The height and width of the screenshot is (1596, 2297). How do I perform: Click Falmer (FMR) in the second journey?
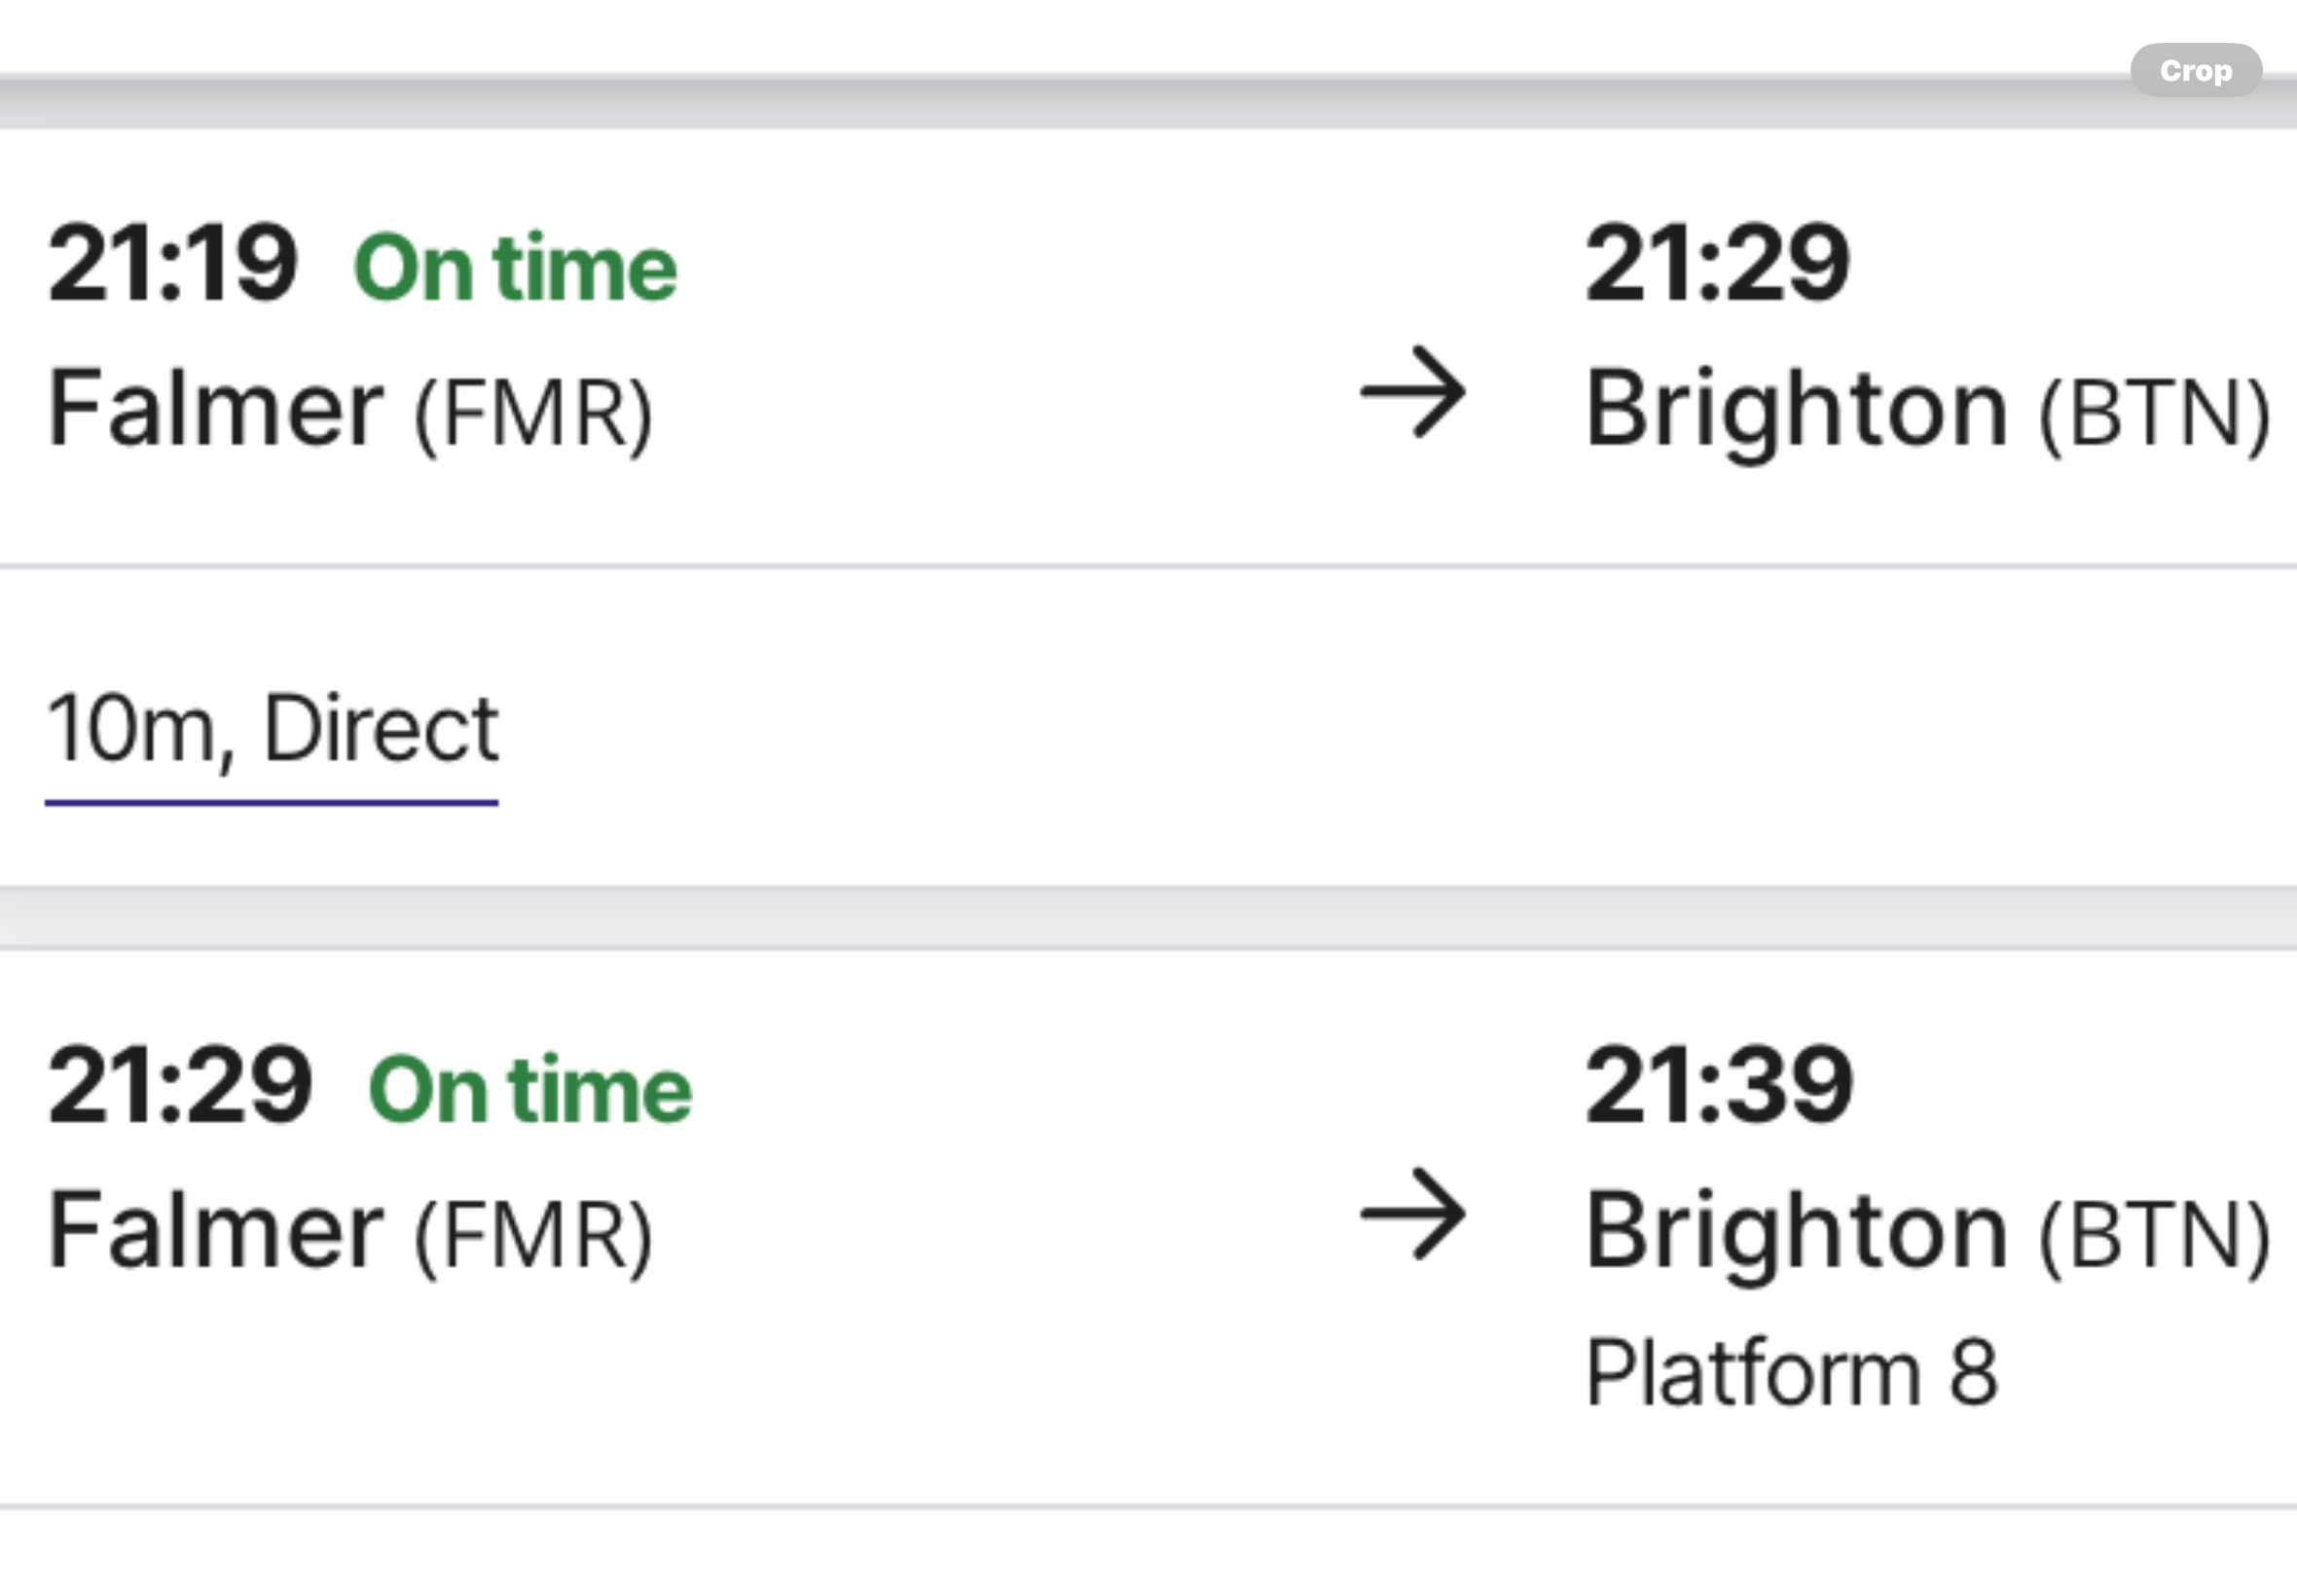pyautogui.click(x=351, y=1232)
